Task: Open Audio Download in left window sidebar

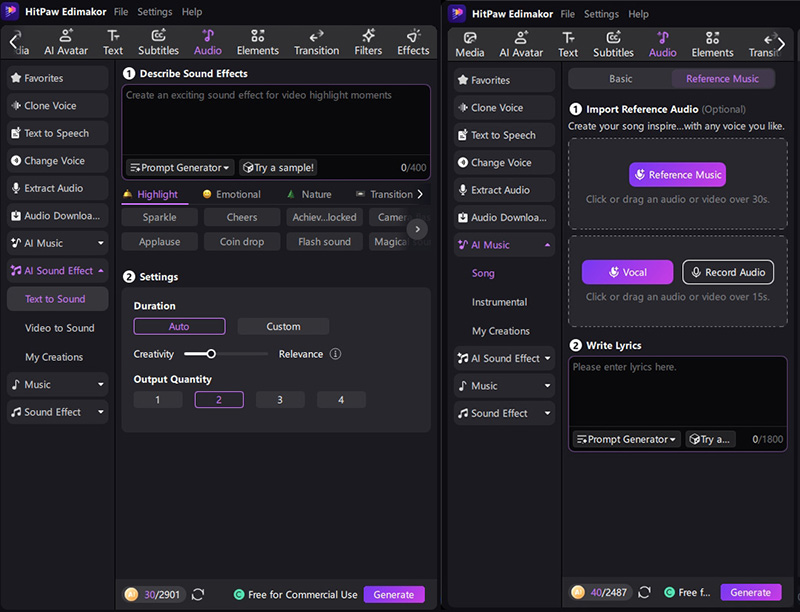Action: coord(58,216)
